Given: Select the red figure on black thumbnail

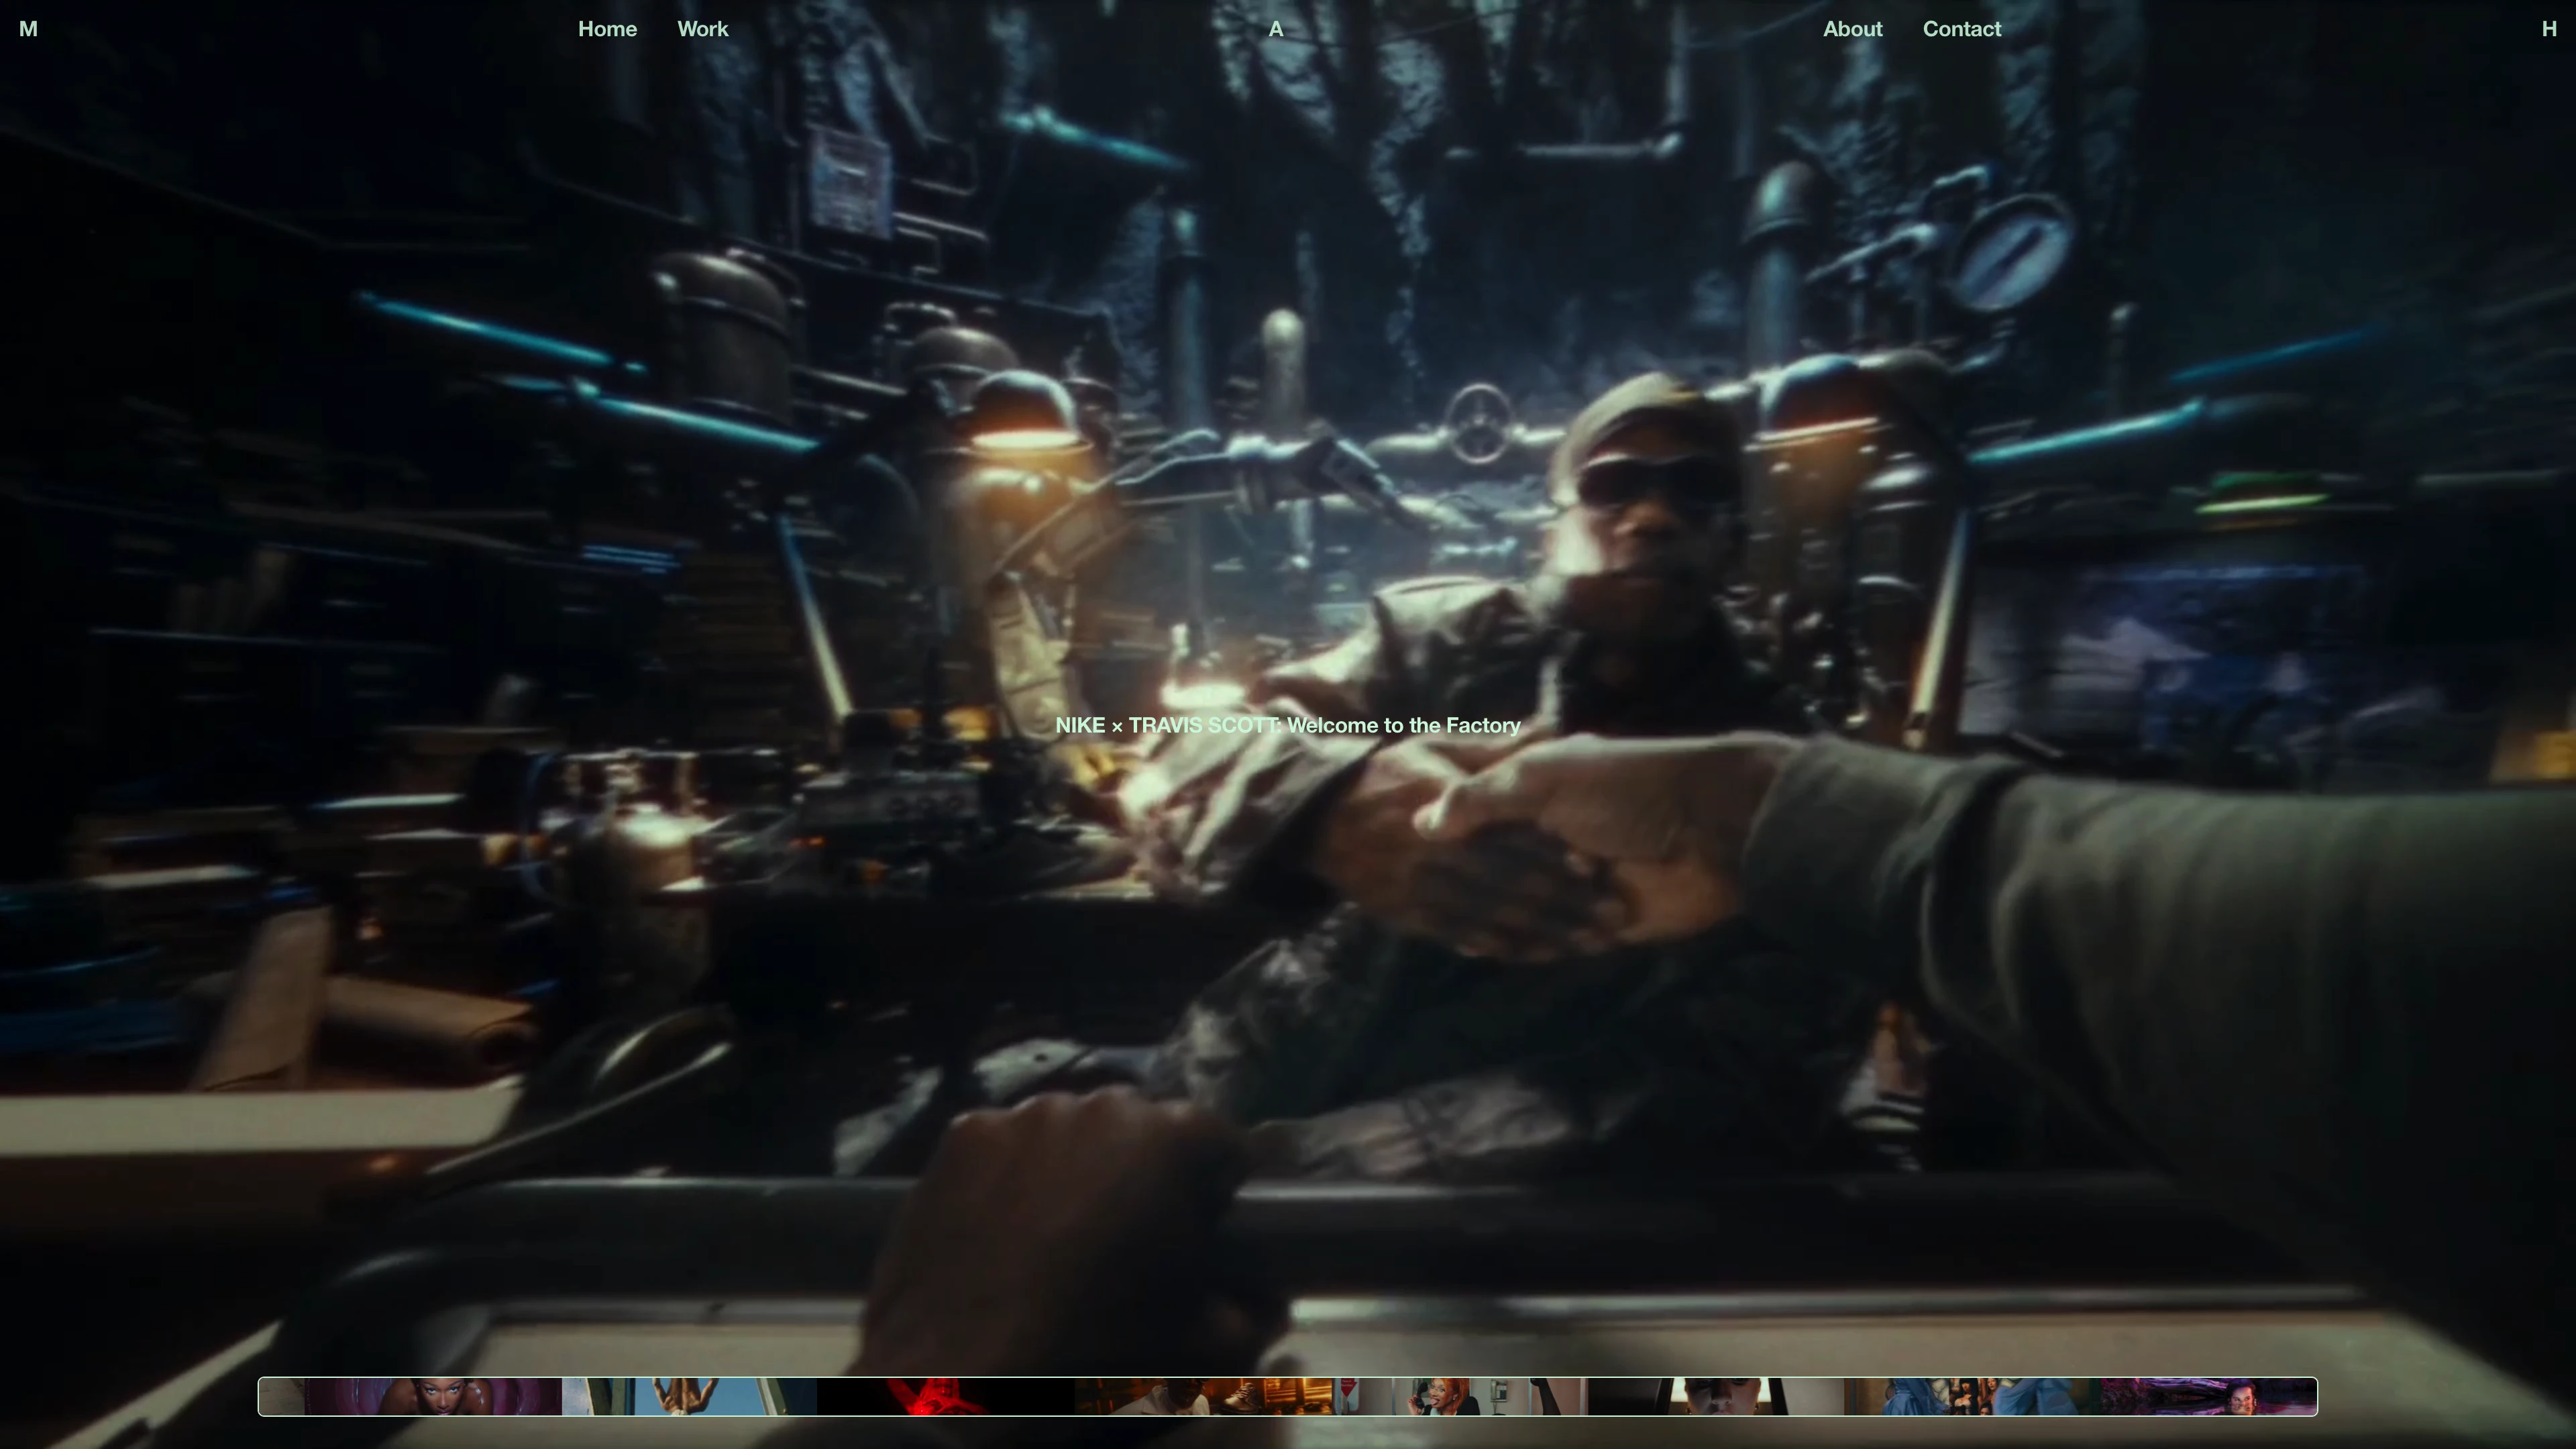Looking at the screenshot, I should tap(945, 1396).
